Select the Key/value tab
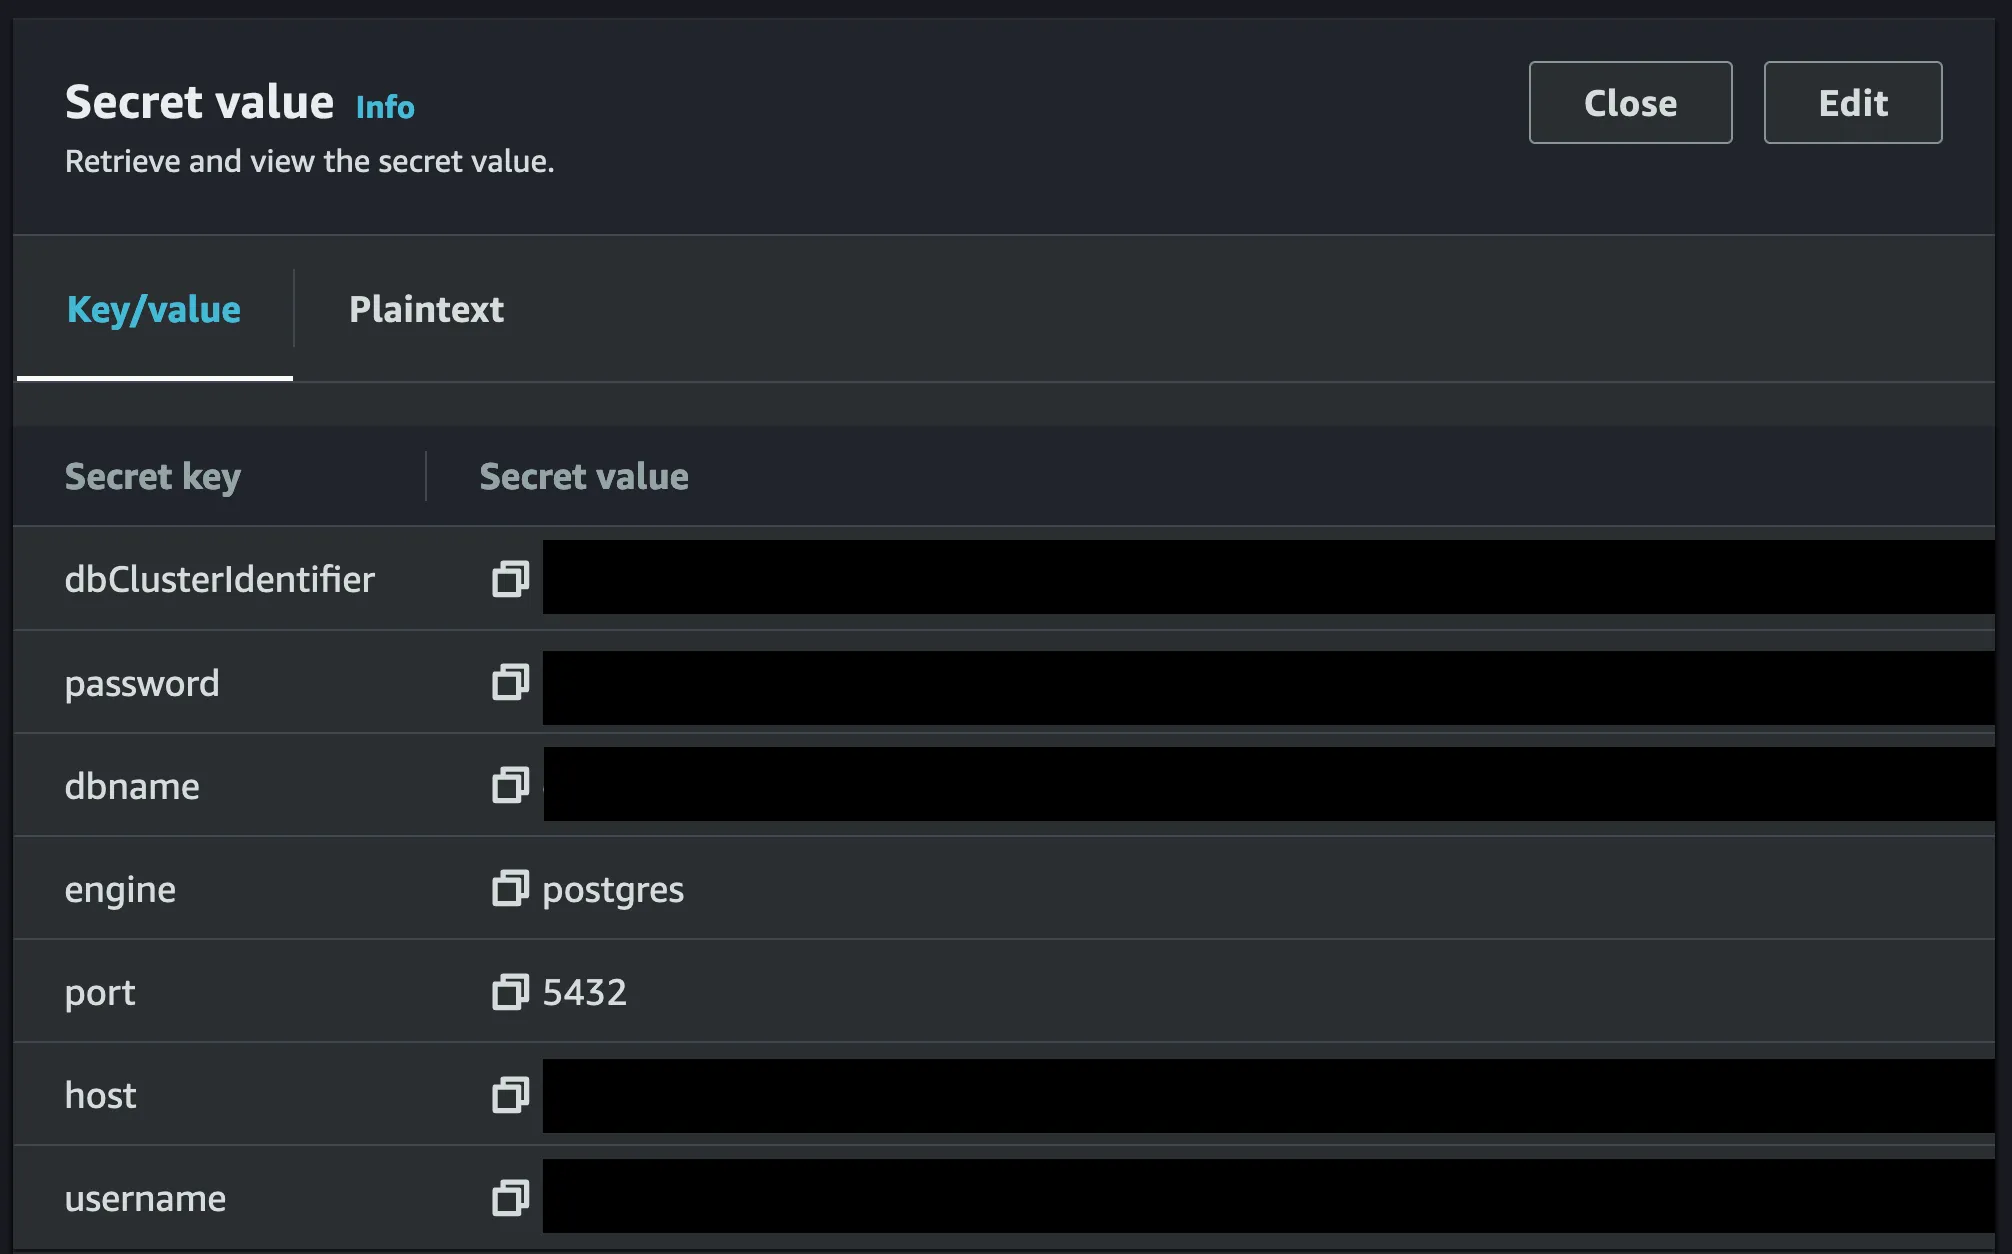The height and width of the screenshot is (1254, 2012). point(154,310)
